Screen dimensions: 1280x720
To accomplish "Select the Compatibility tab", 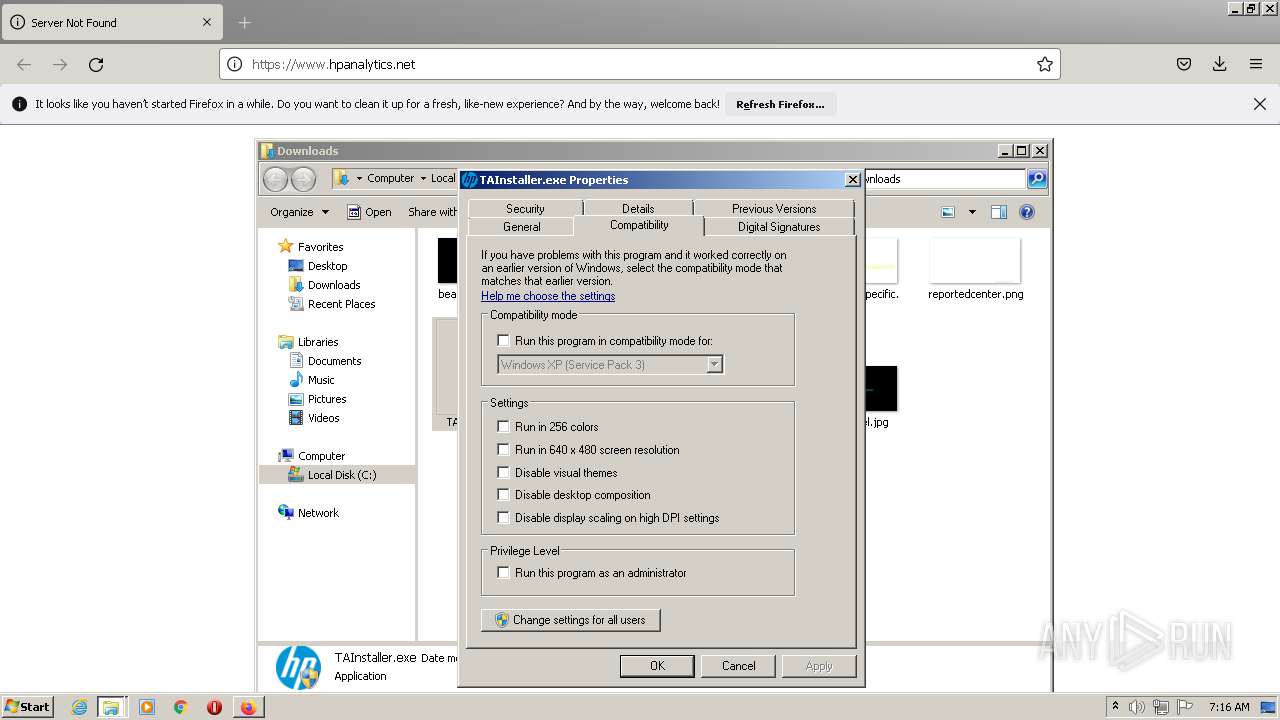I will click(x=639, y=225).
